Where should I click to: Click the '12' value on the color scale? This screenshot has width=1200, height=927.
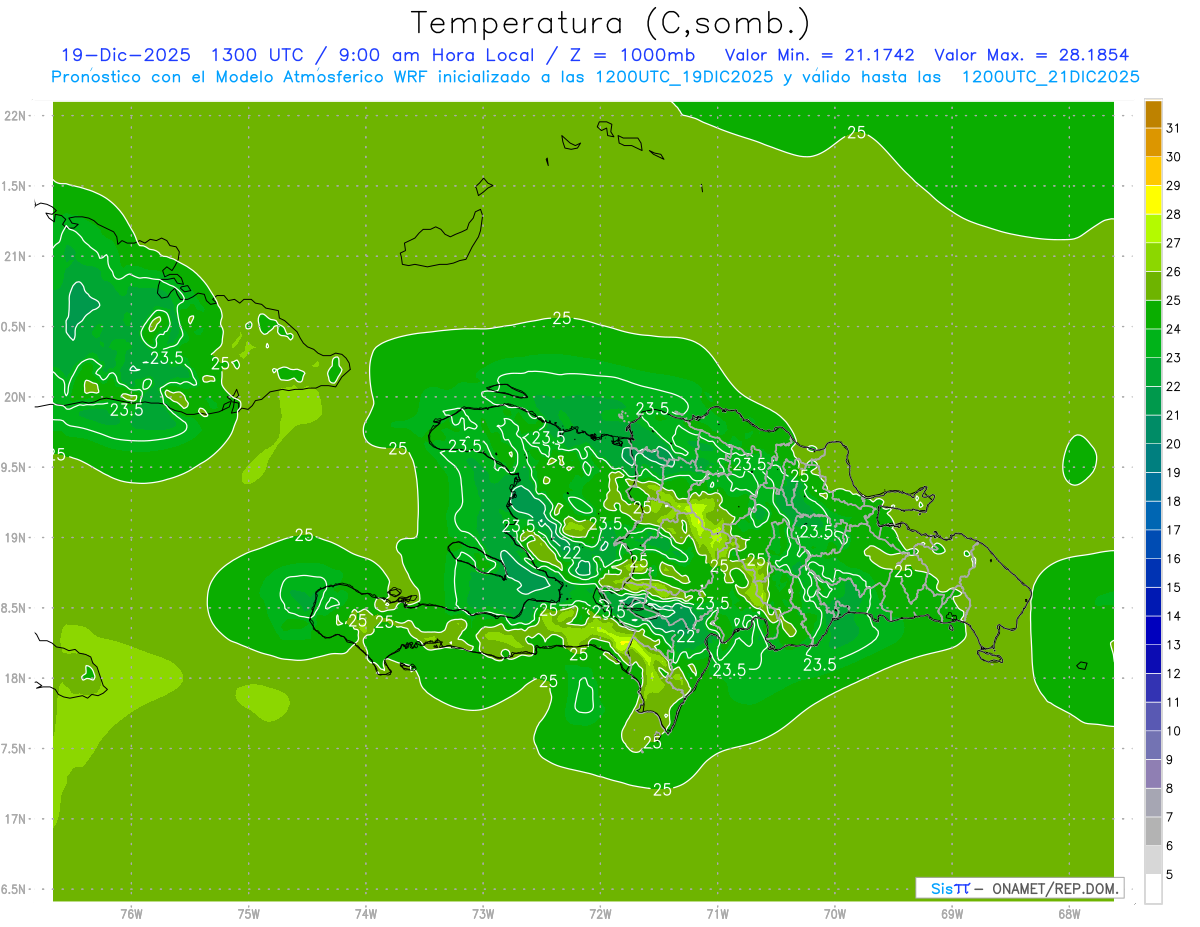[1173, 674]
